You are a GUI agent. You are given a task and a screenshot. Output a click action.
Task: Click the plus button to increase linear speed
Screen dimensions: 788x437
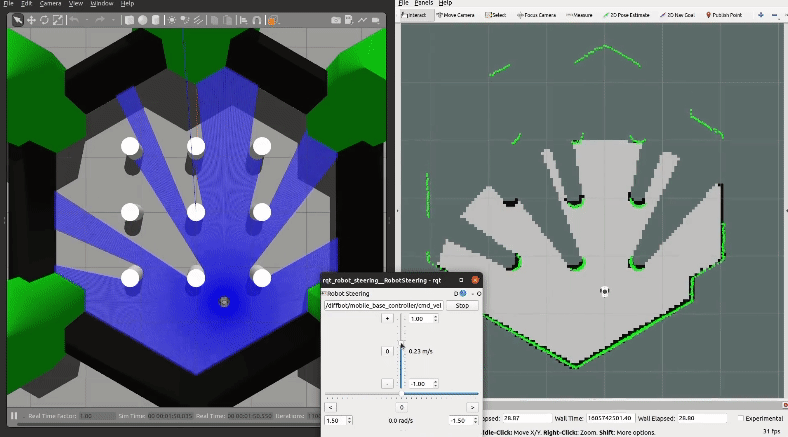tap(387, 319)
